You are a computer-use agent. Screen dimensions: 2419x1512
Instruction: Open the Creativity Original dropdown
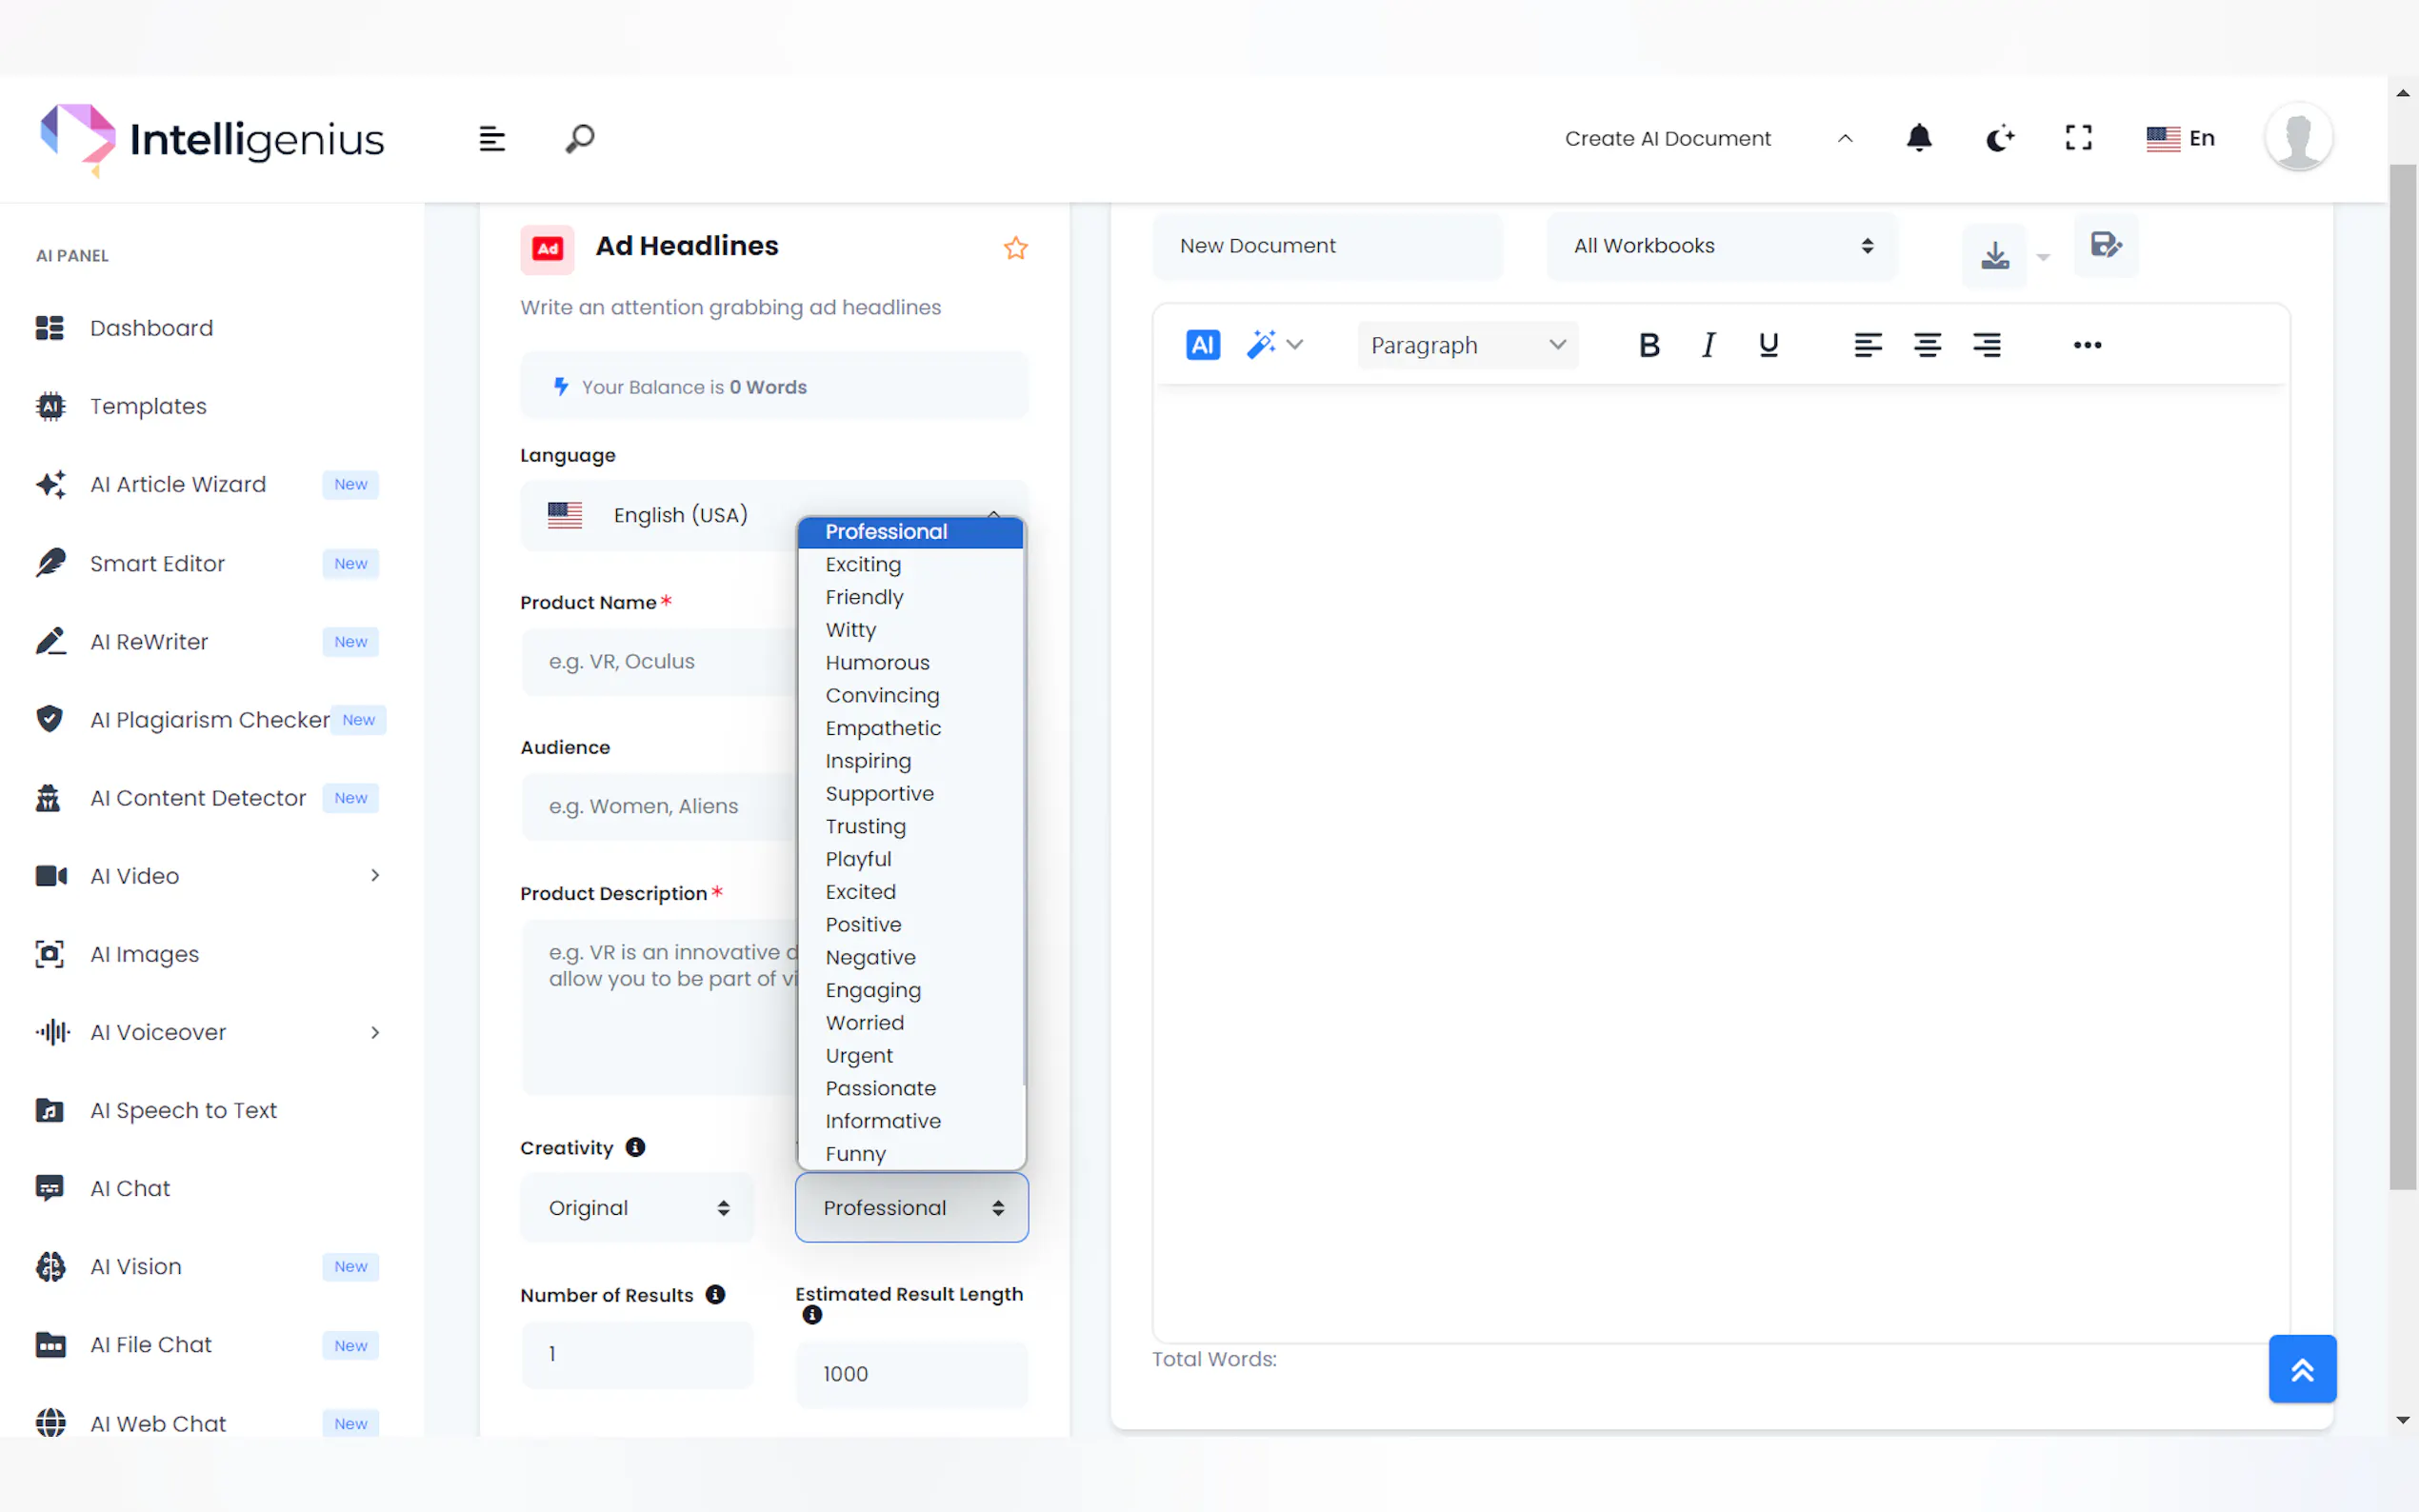coord(637,1208)
